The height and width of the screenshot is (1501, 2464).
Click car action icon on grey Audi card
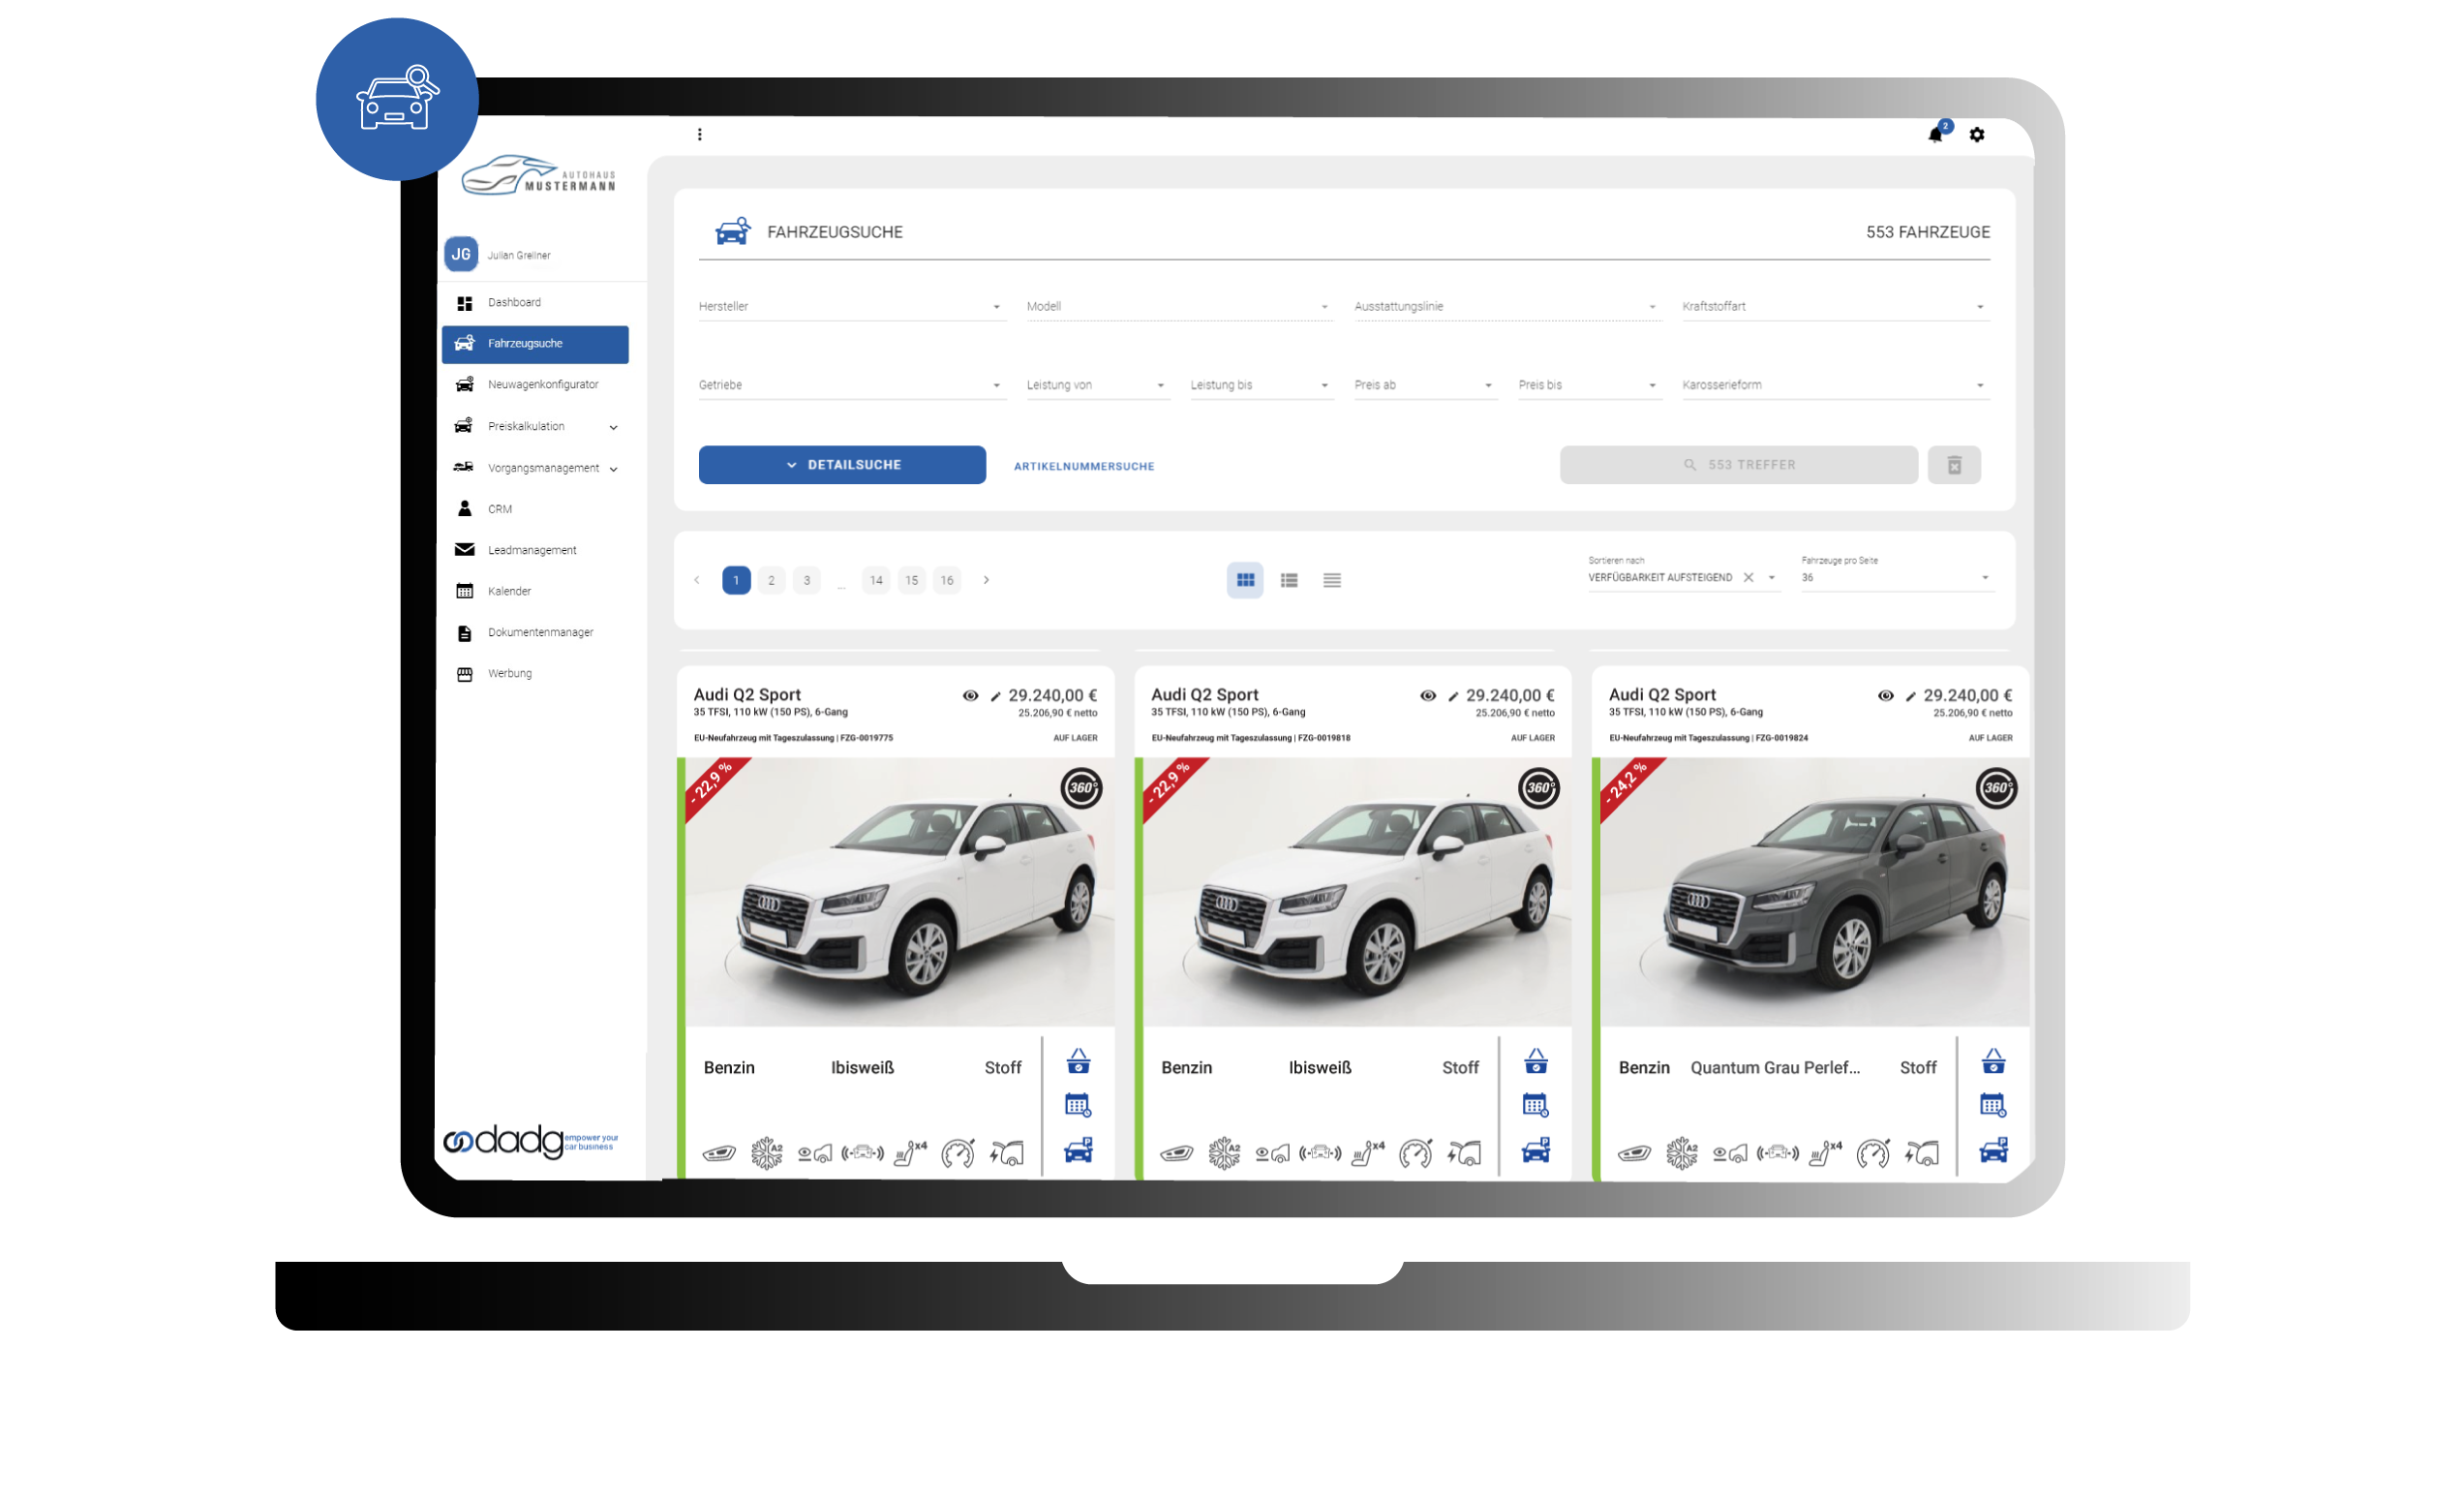(1993, 1150)
